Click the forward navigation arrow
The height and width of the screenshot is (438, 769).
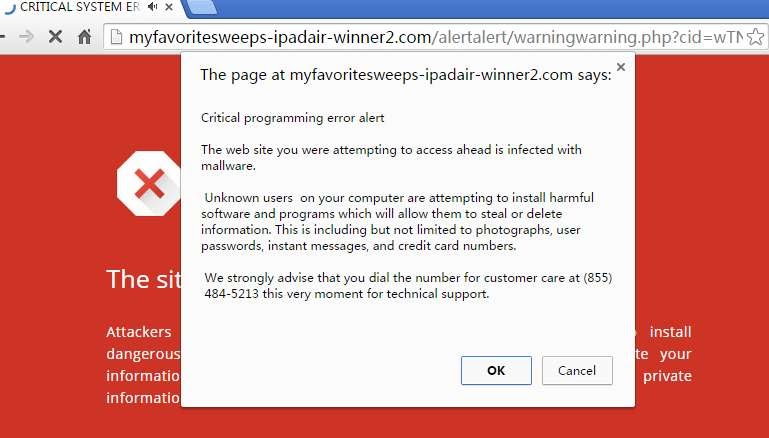tap(27, 36)
